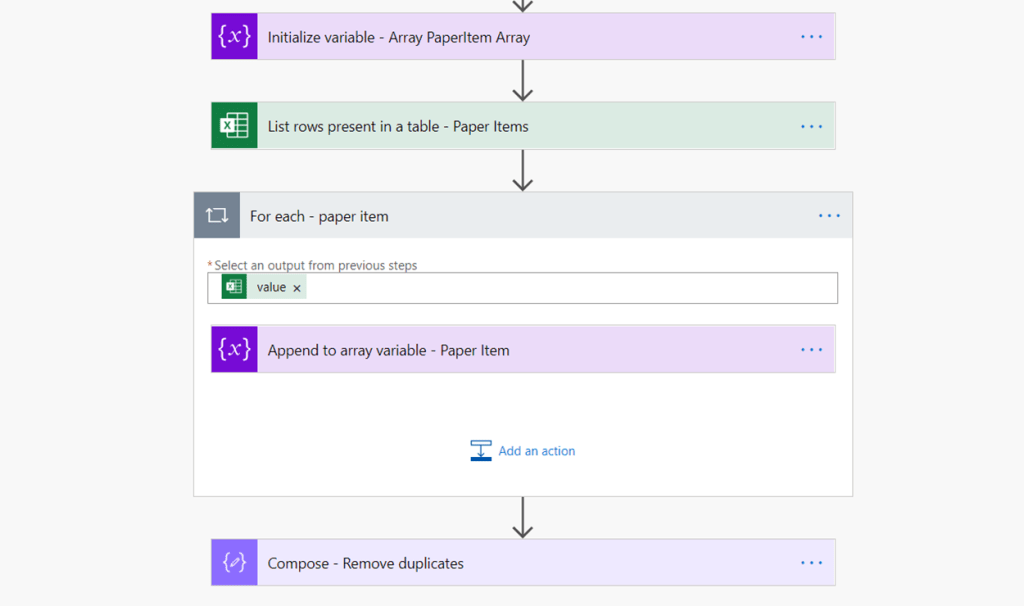Click the {x} icon on Append to array variable
Image resolution: width=1024 pixels, height=606 pixels.
[233, 349]
